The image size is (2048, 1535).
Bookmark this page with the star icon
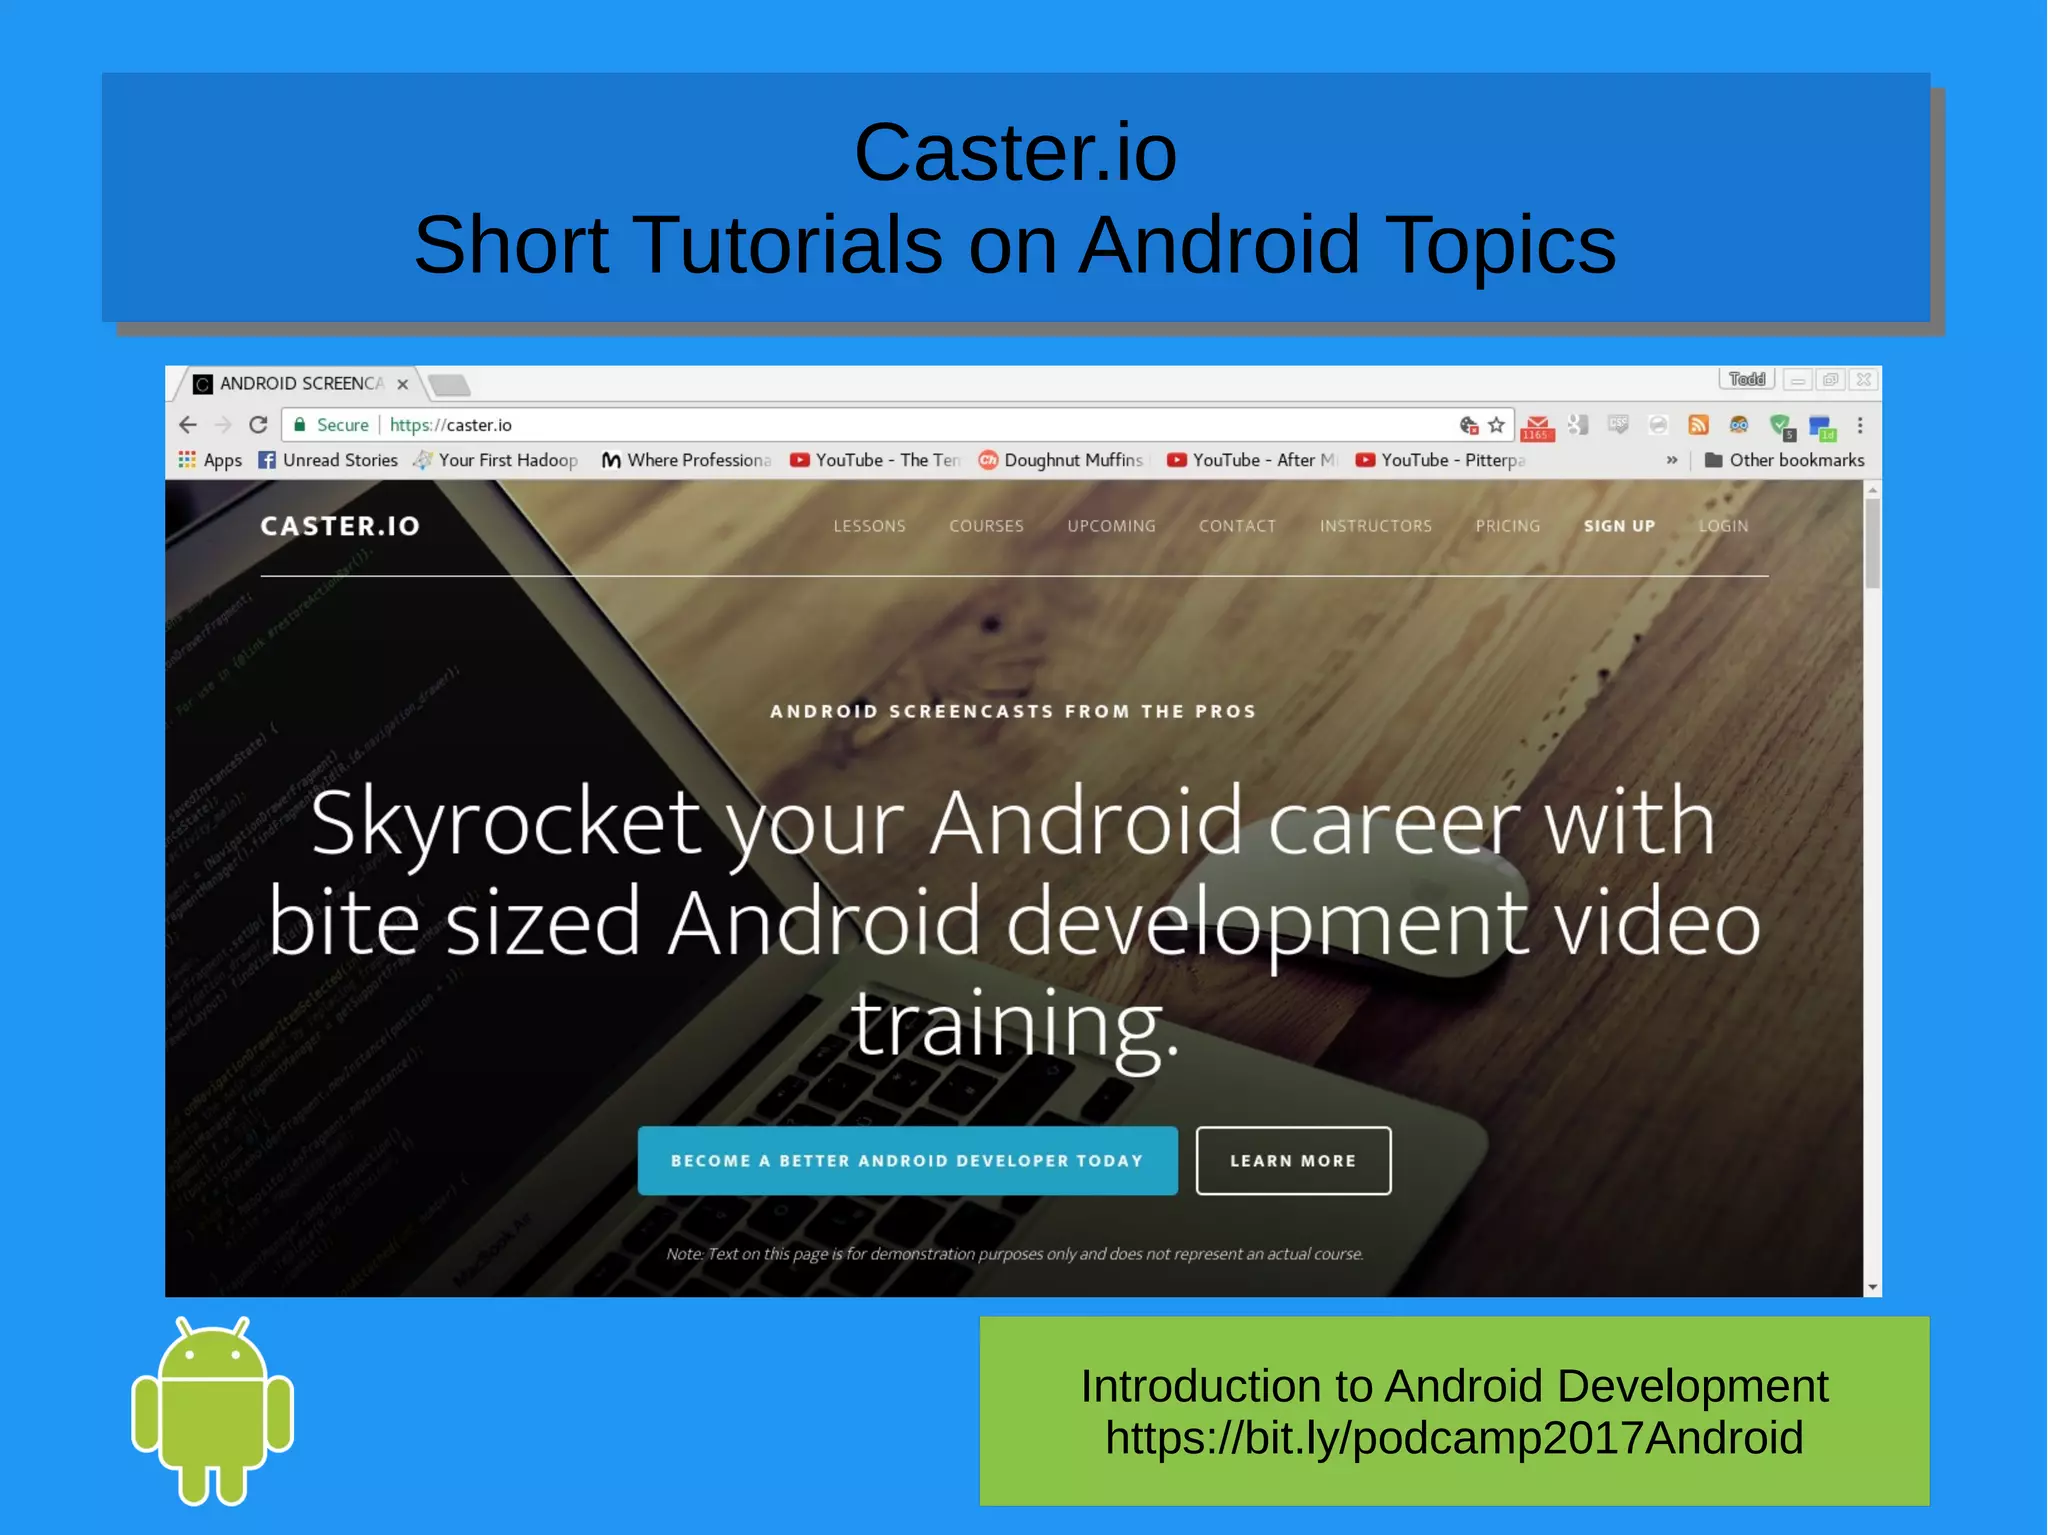tap(1496, 425)
